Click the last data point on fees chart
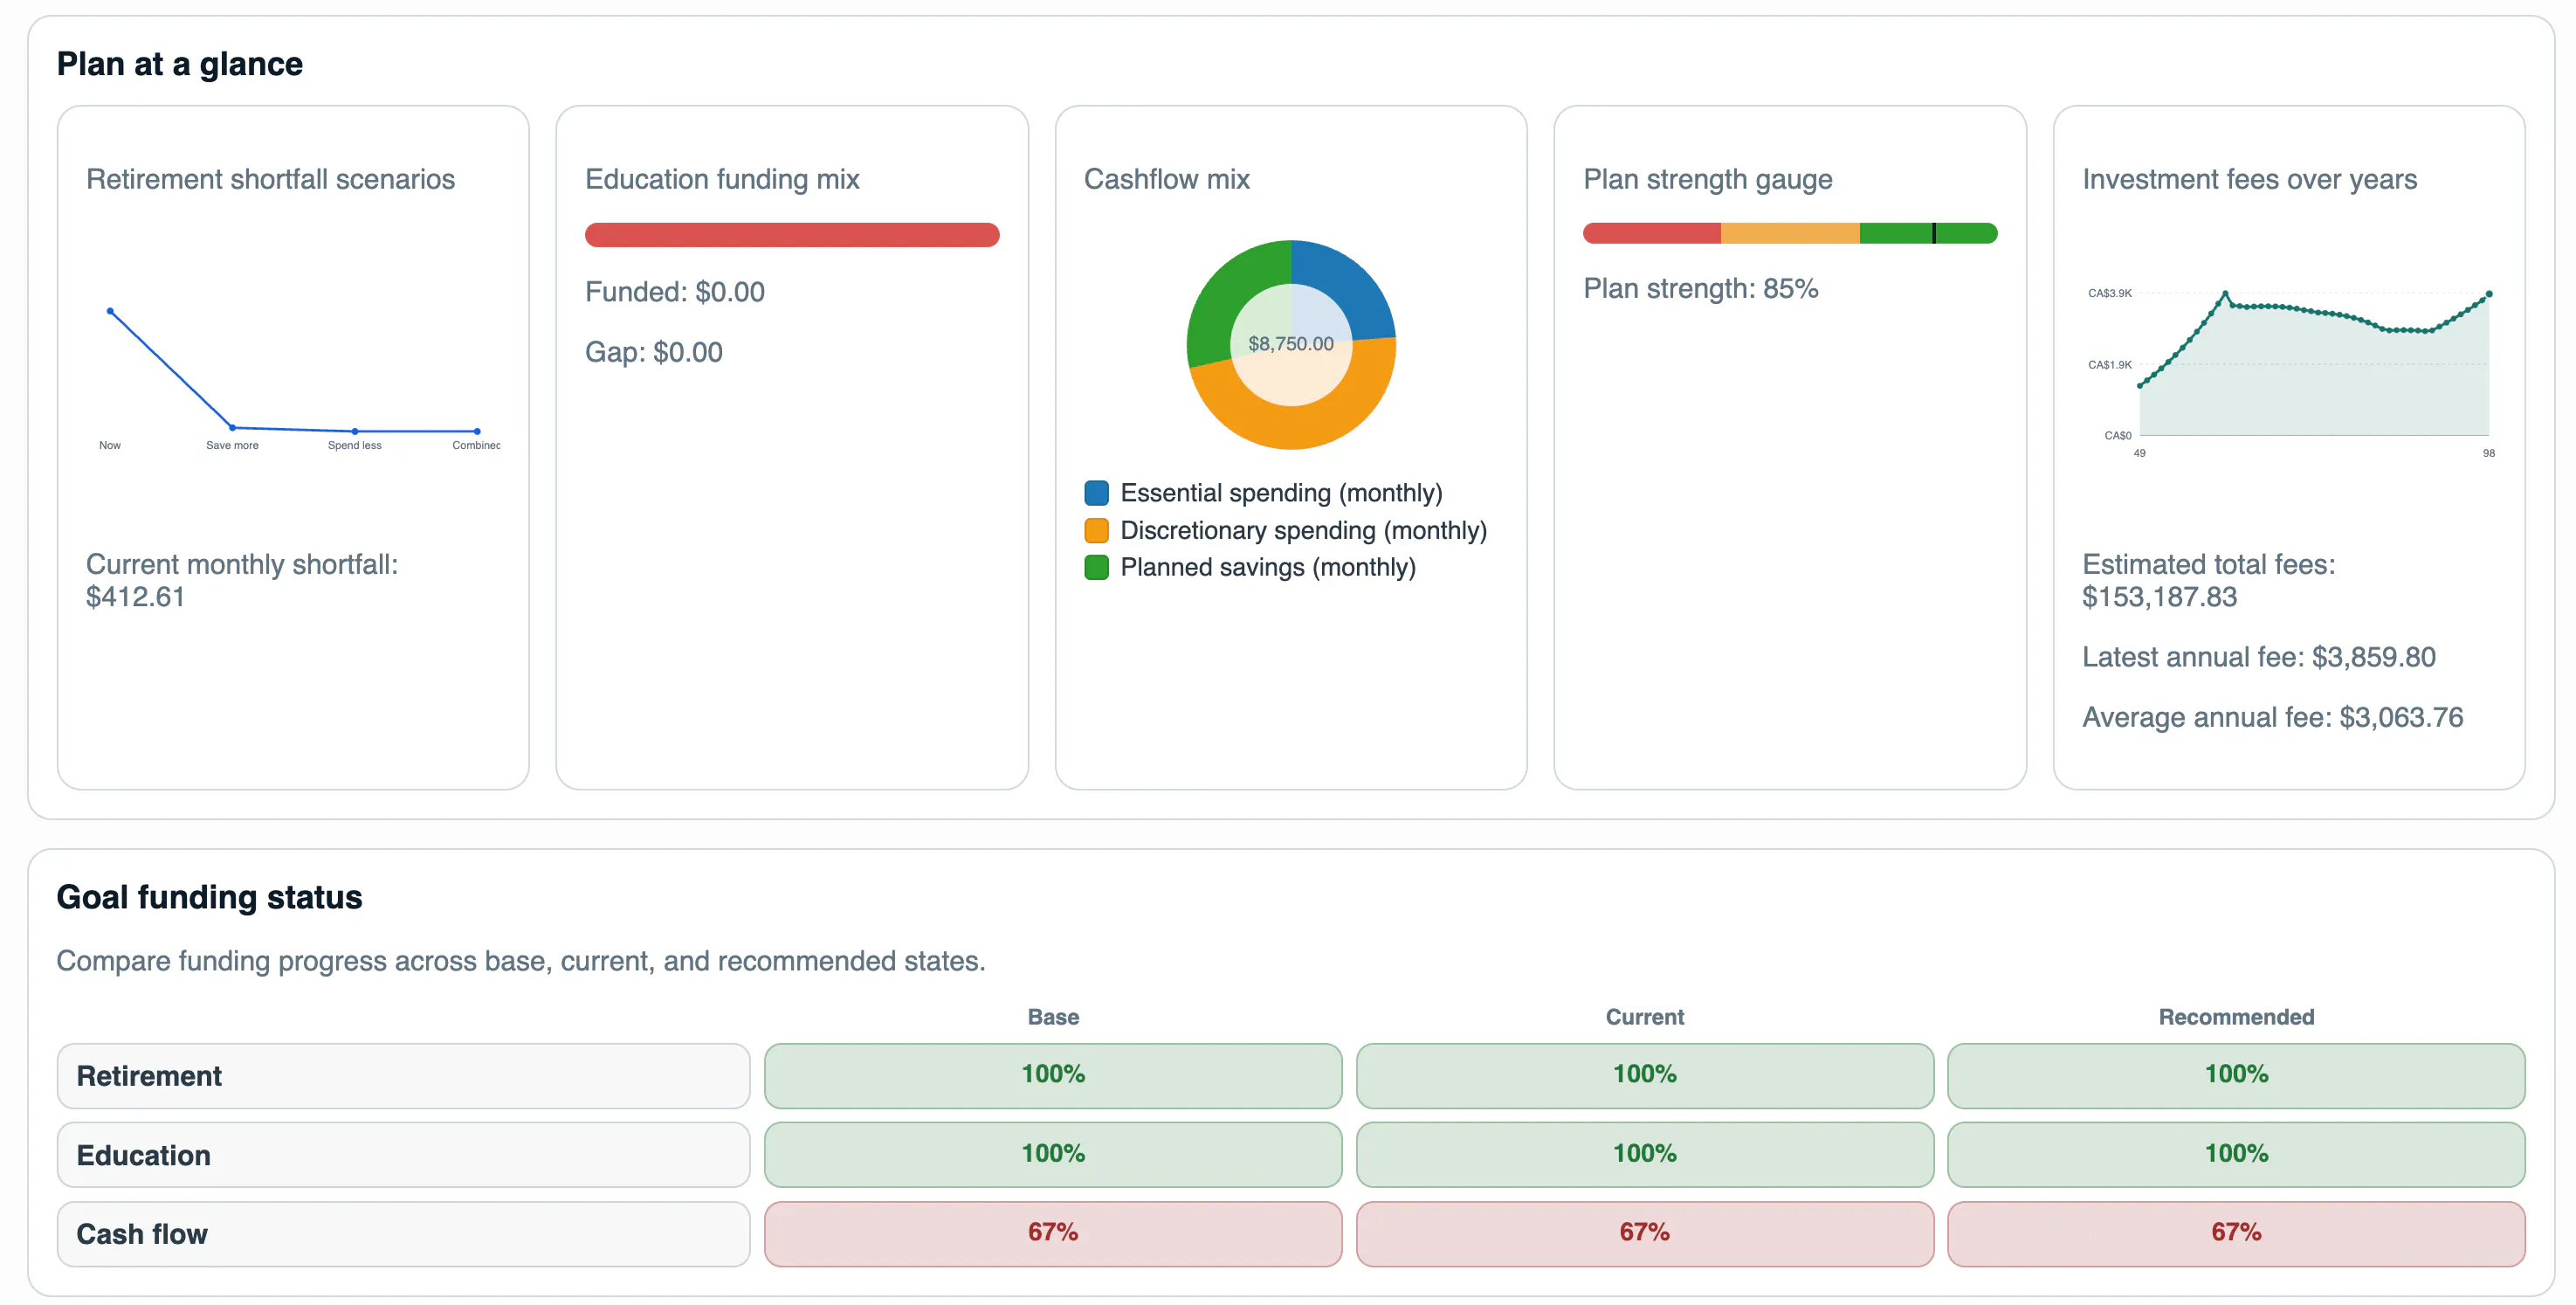The width and height of the screenshot is (2576, 1305). click(x=2489, y=294)
